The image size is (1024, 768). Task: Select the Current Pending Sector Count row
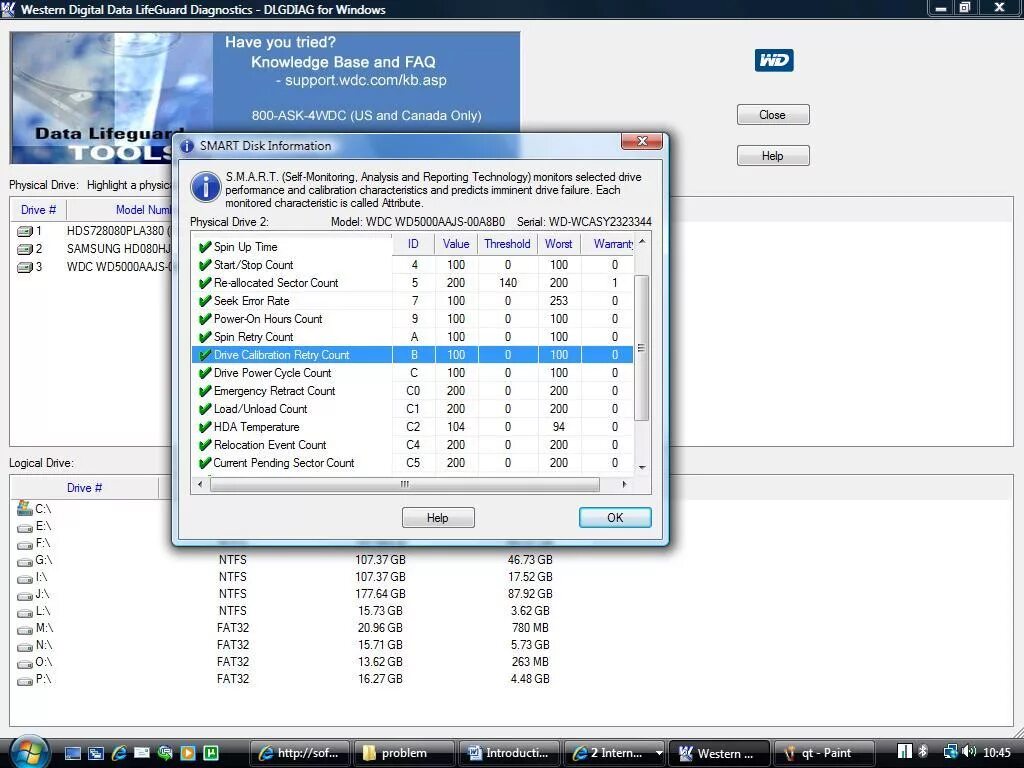[413, 463]
